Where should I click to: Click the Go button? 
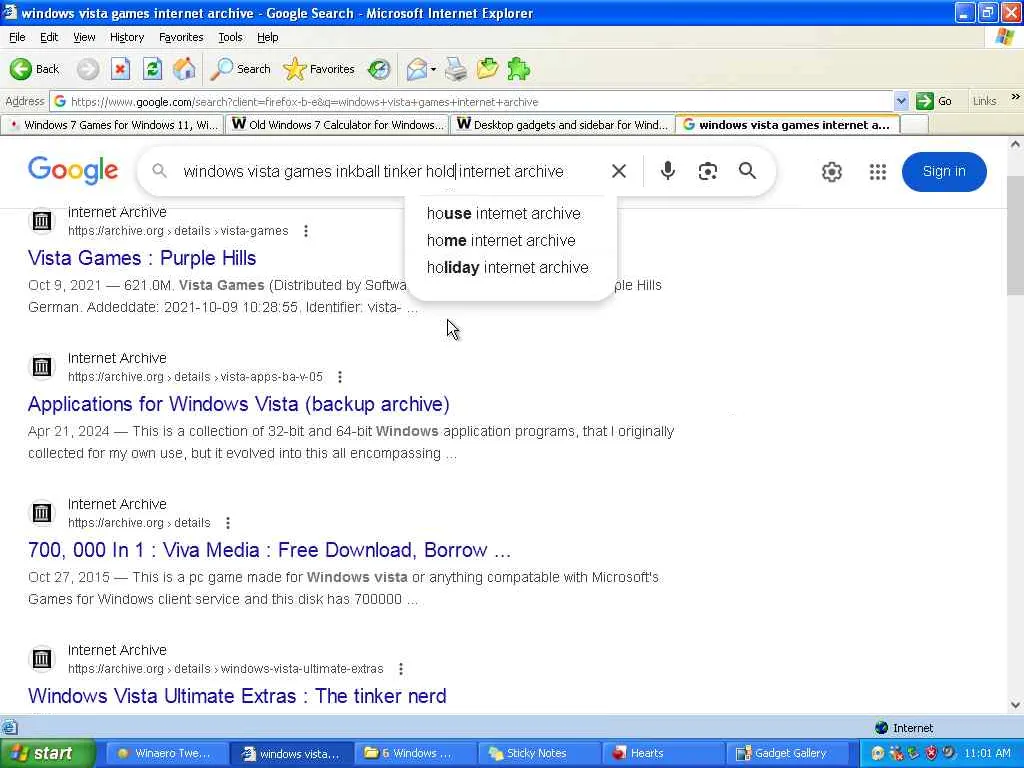pyautogui.click(x=935, y=101)
